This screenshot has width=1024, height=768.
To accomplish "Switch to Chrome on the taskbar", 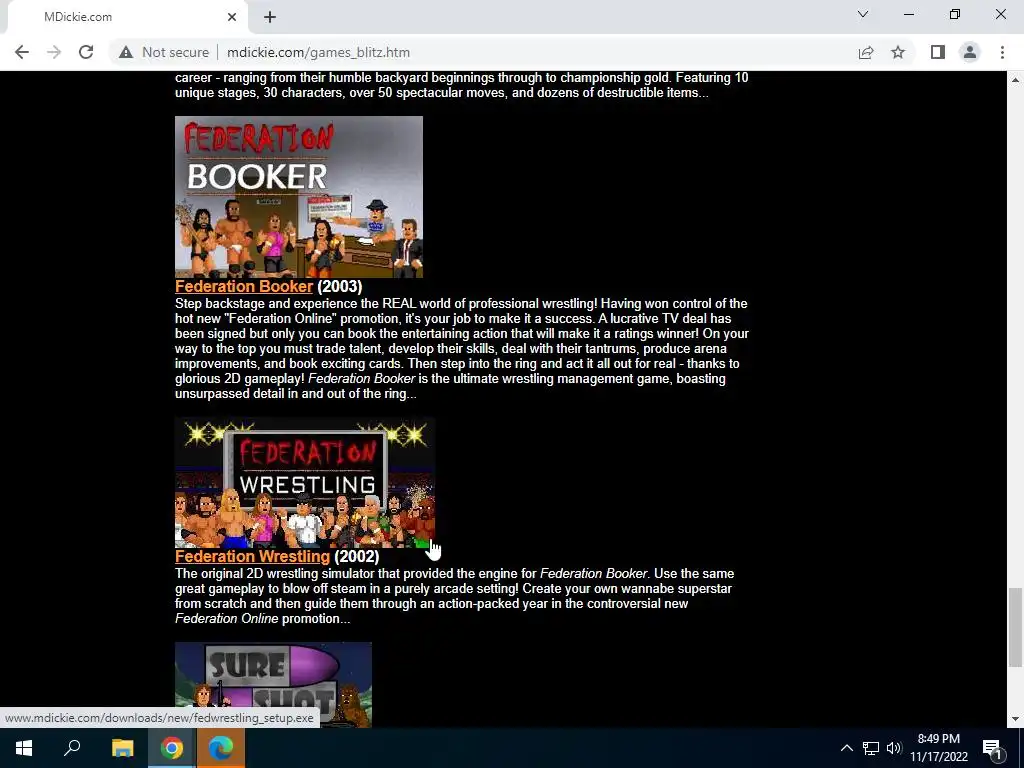I will pos(172,748).
